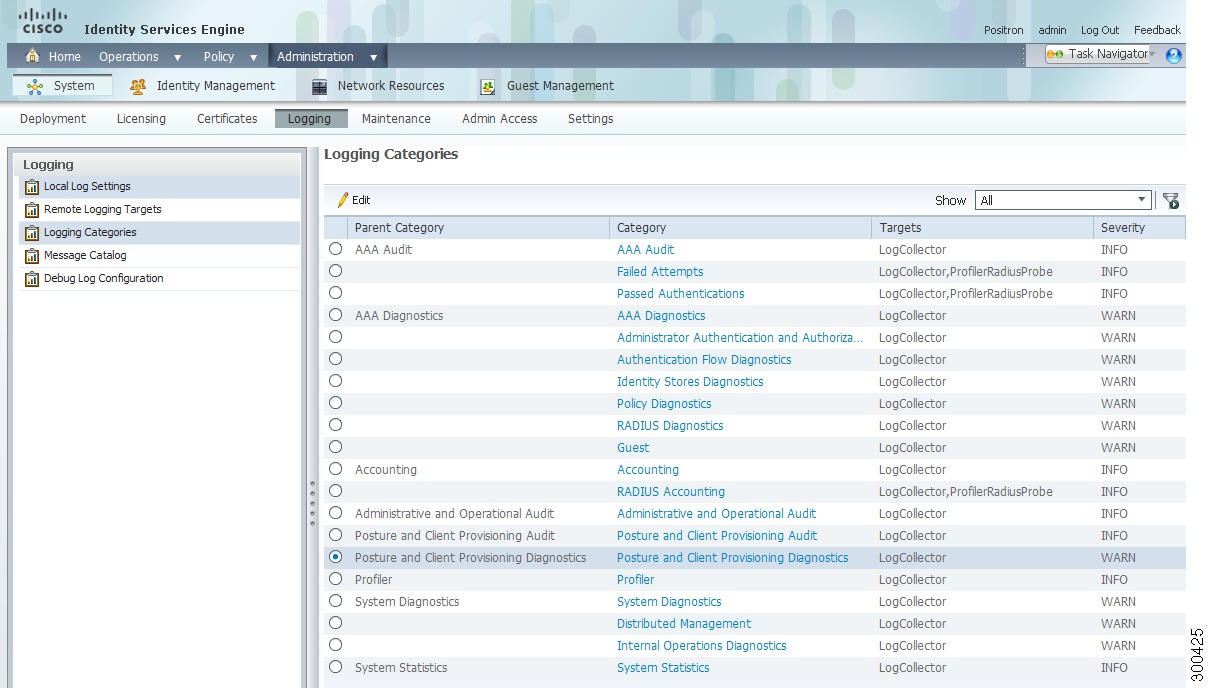
Task: Select the Guest row radio button
Action: coord(335,447)
